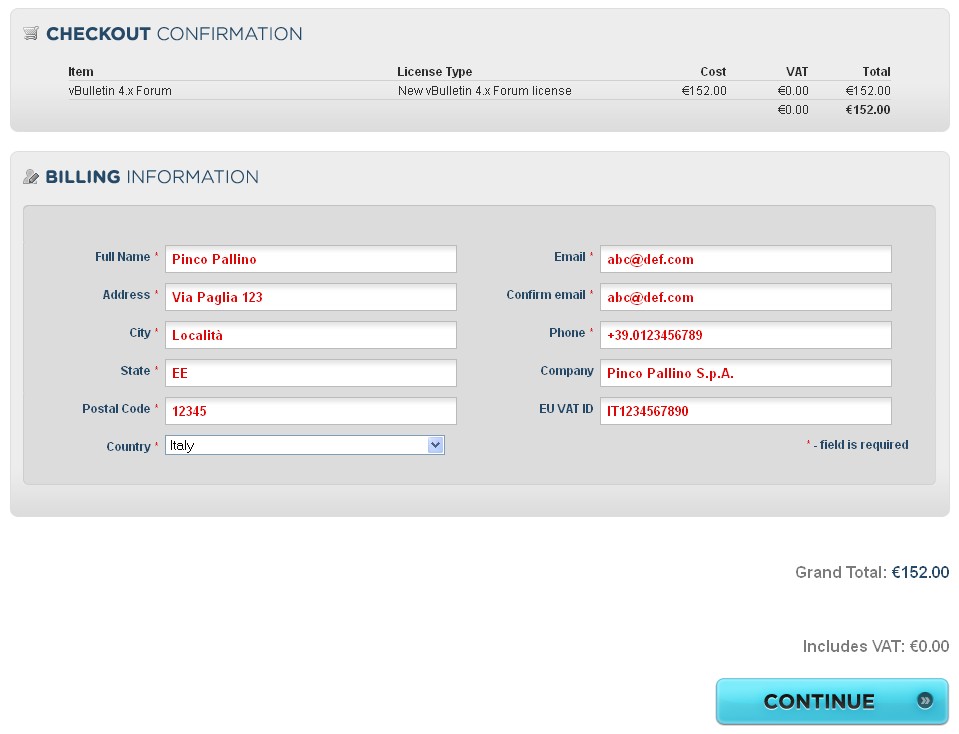Click the Grand Total amount text

[920, 573]
